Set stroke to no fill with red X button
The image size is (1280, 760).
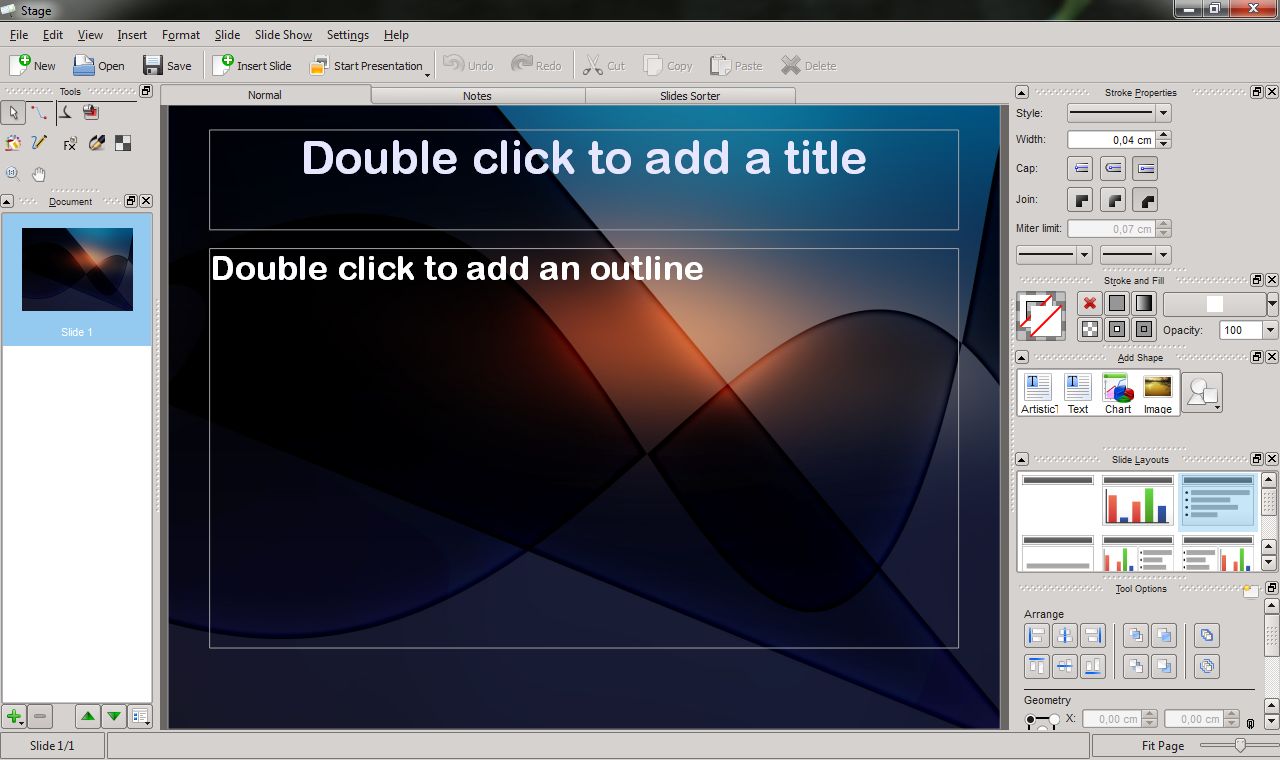(x=1089, y=303)
